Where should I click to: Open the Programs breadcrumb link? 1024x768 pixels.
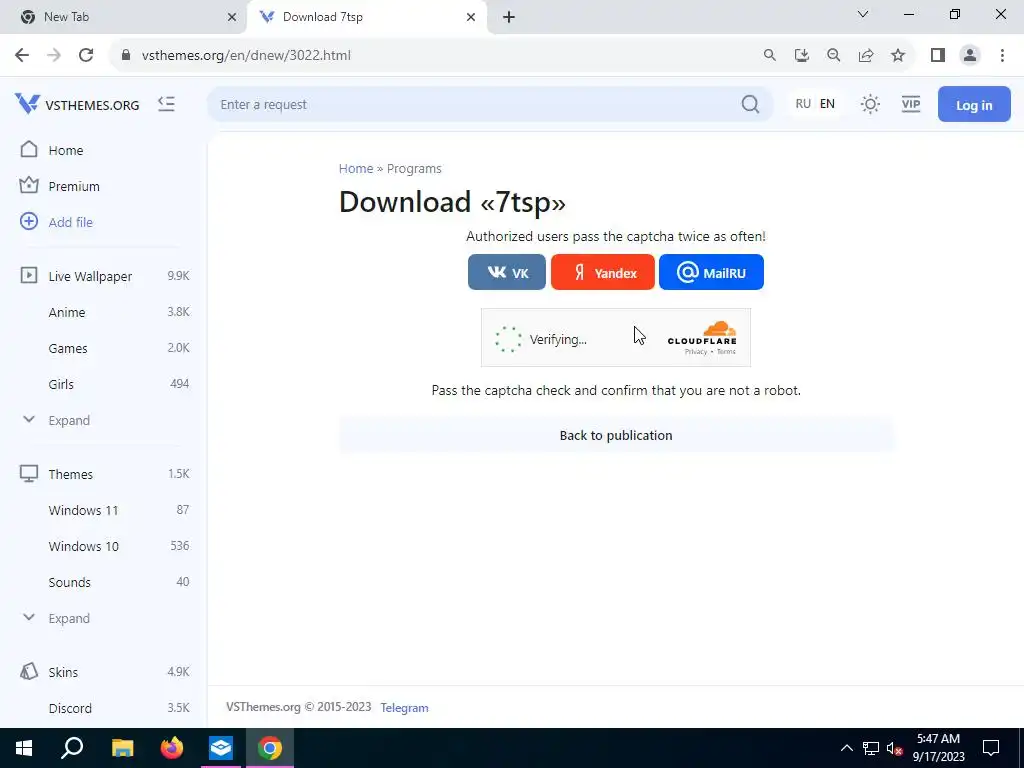pyautogui.click(x=414, y=168)
